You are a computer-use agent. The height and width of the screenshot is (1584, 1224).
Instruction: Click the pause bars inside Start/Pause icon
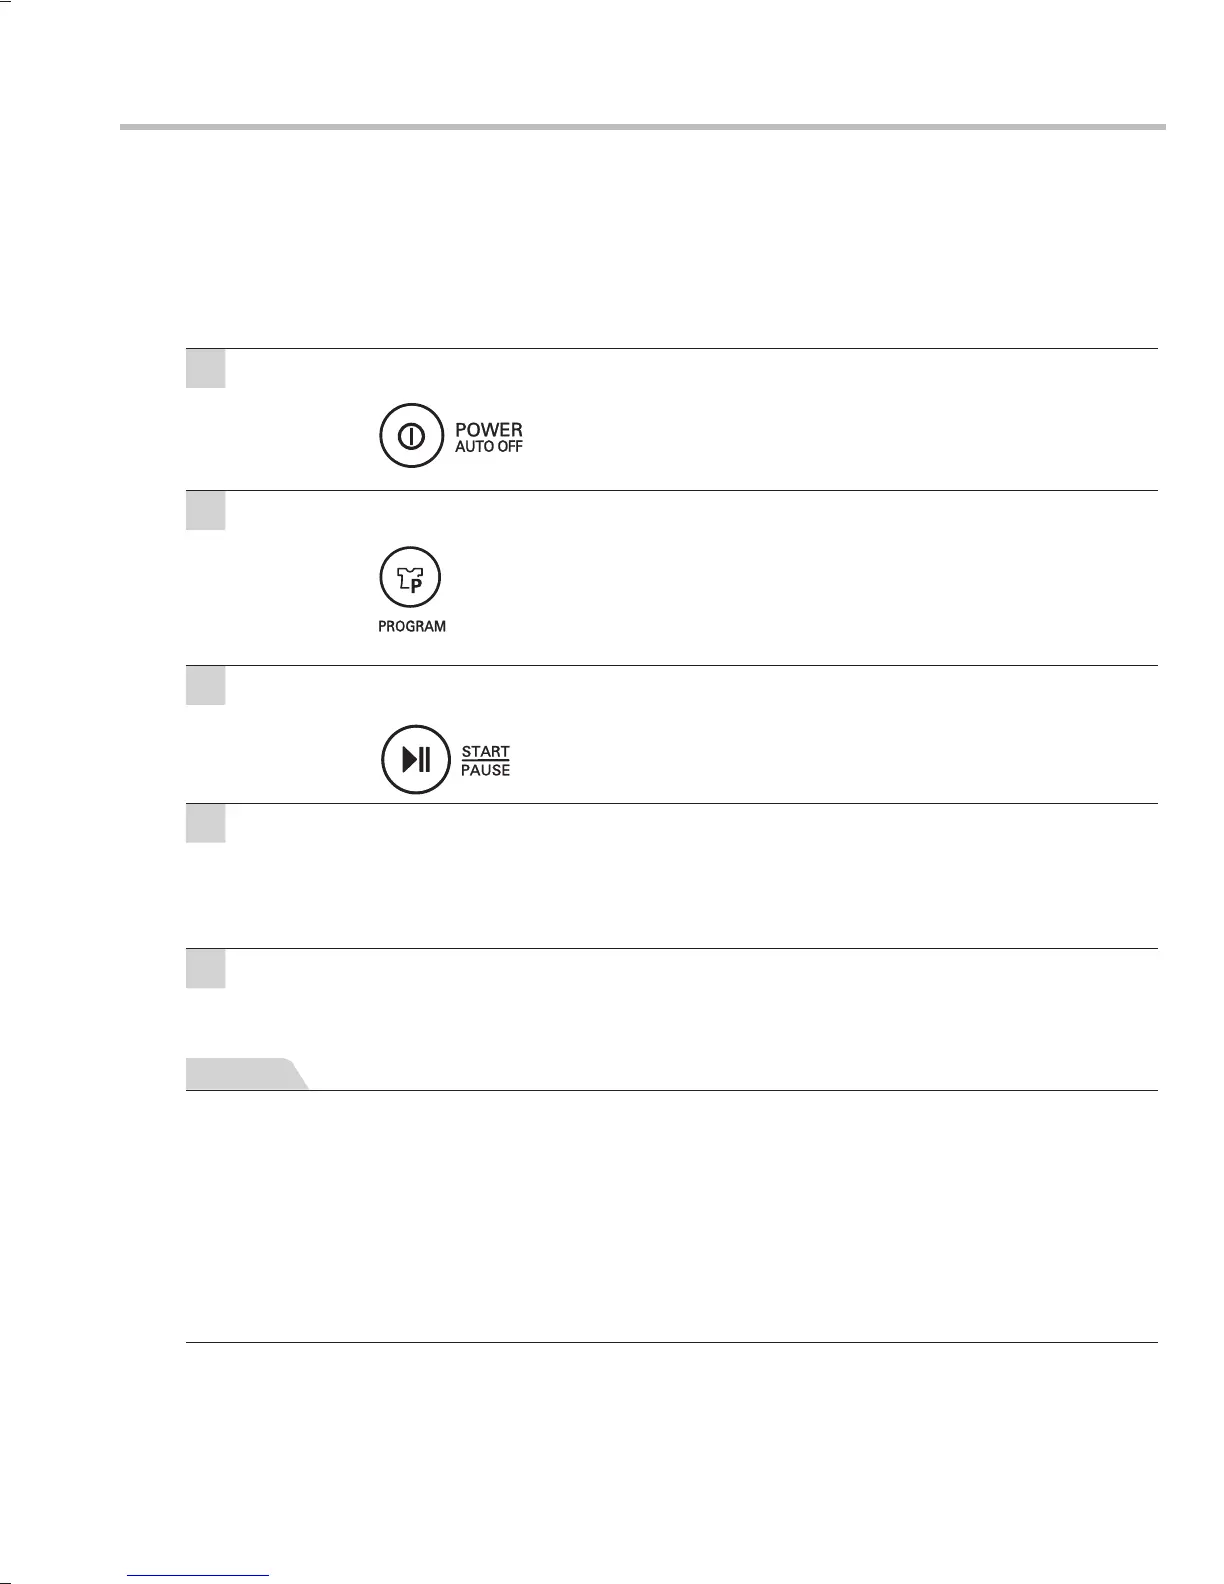425,760
